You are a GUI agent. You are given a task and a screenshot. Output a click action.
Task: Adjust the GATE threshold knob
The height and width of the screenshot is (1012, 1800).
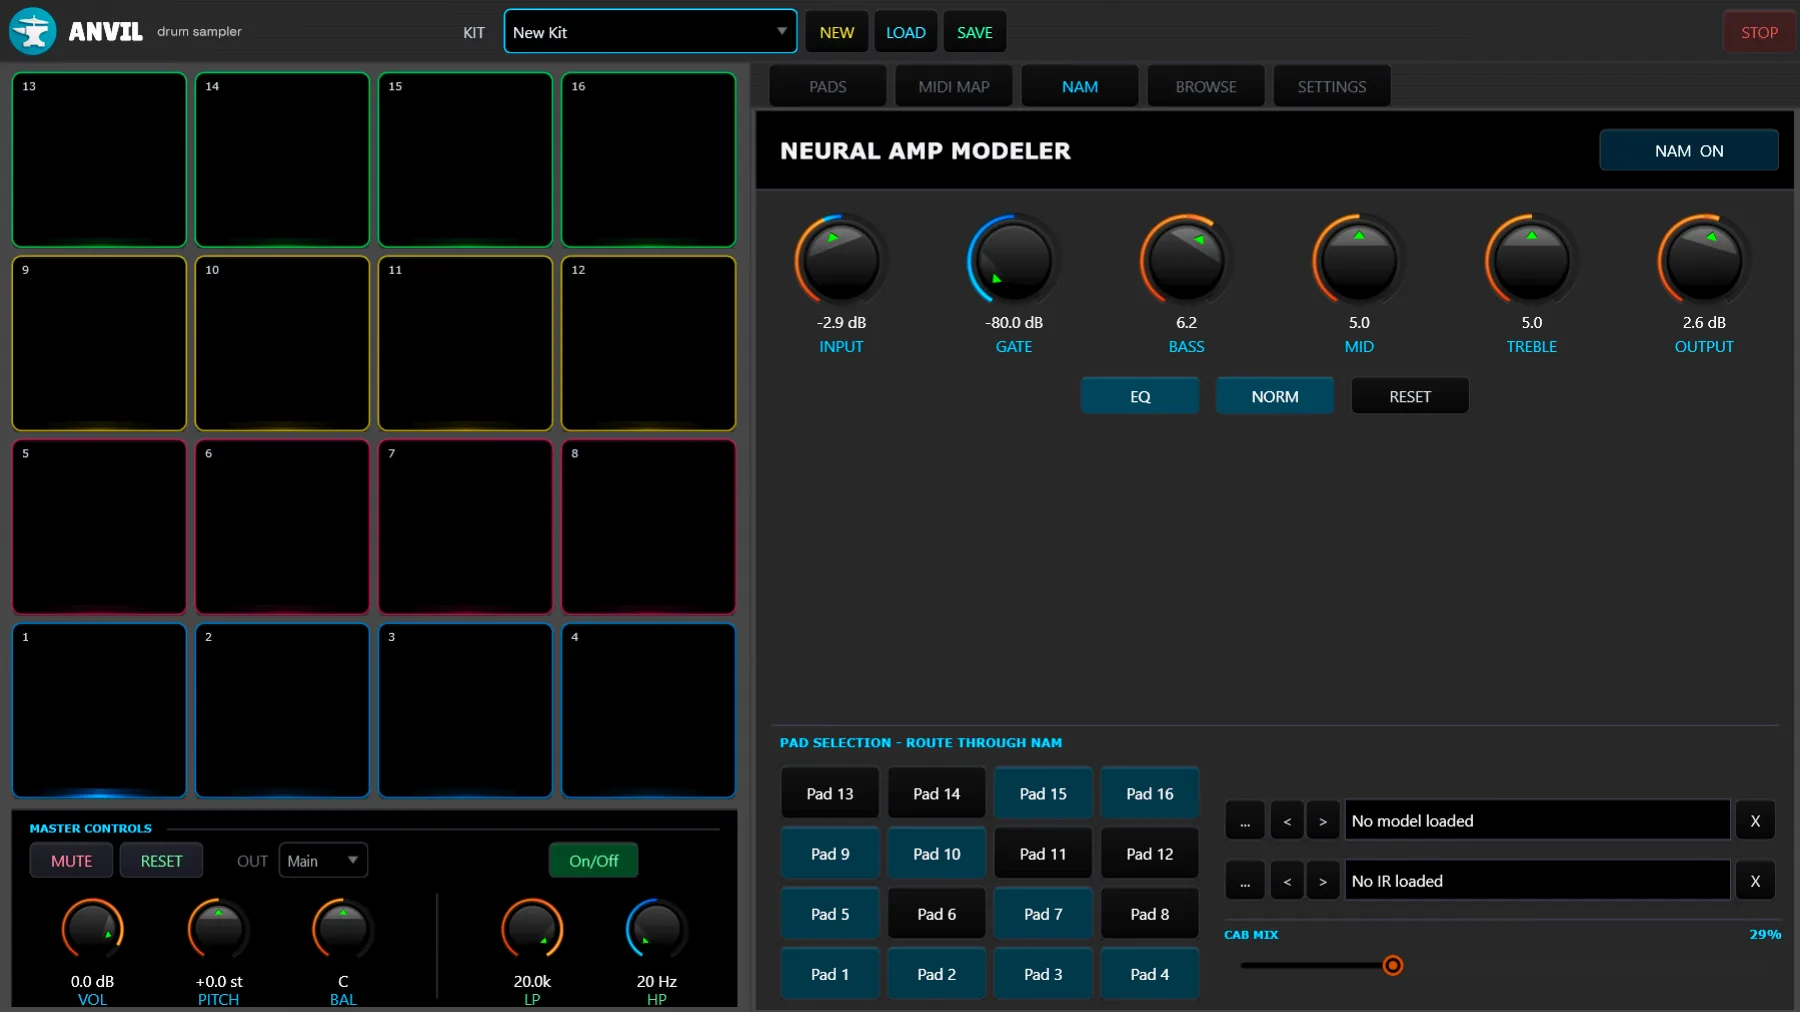click(x=1013, y=260)
